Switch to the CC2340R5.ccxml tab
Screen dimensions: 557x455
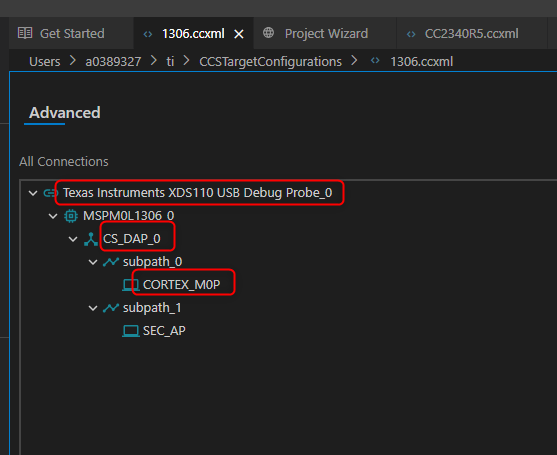pos(471,34)
